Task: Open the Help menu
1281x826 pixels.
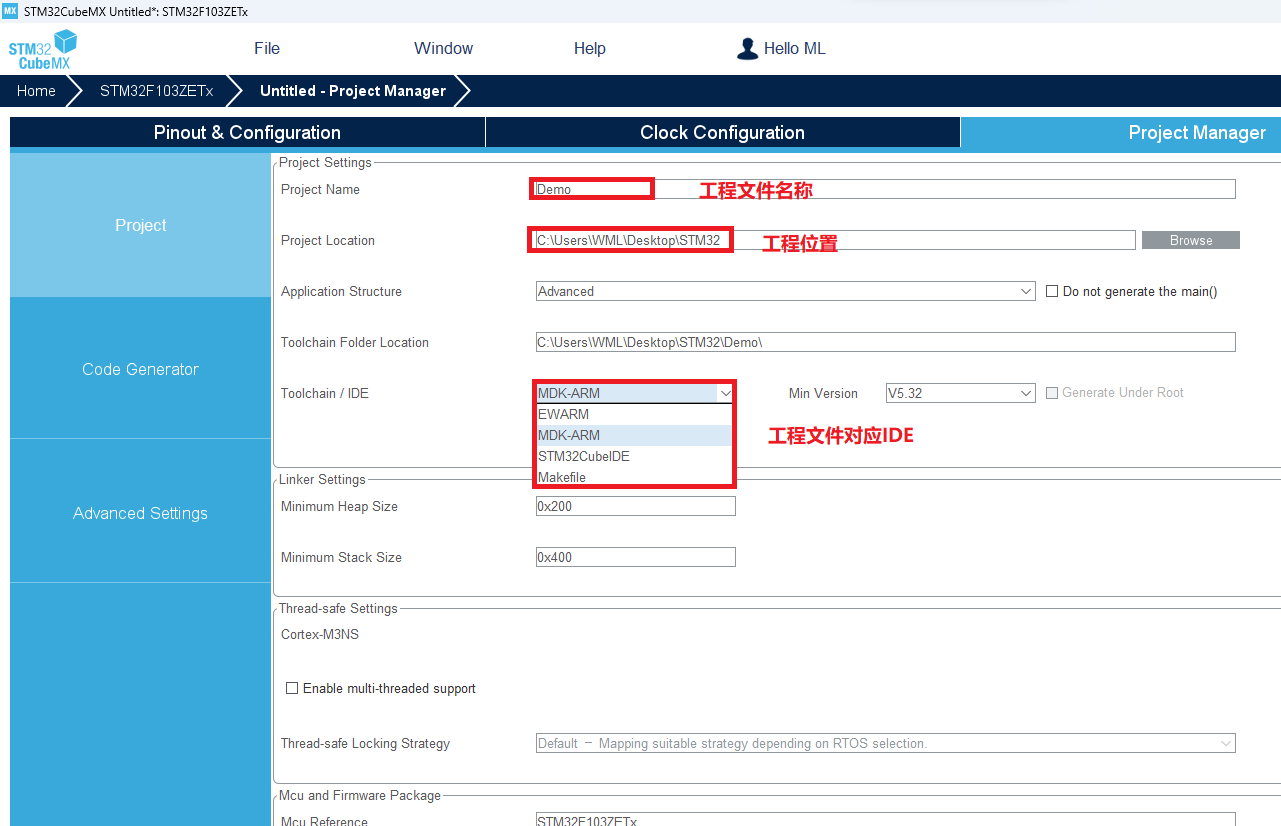Action: pyautogui.click(x=590, y=48)
